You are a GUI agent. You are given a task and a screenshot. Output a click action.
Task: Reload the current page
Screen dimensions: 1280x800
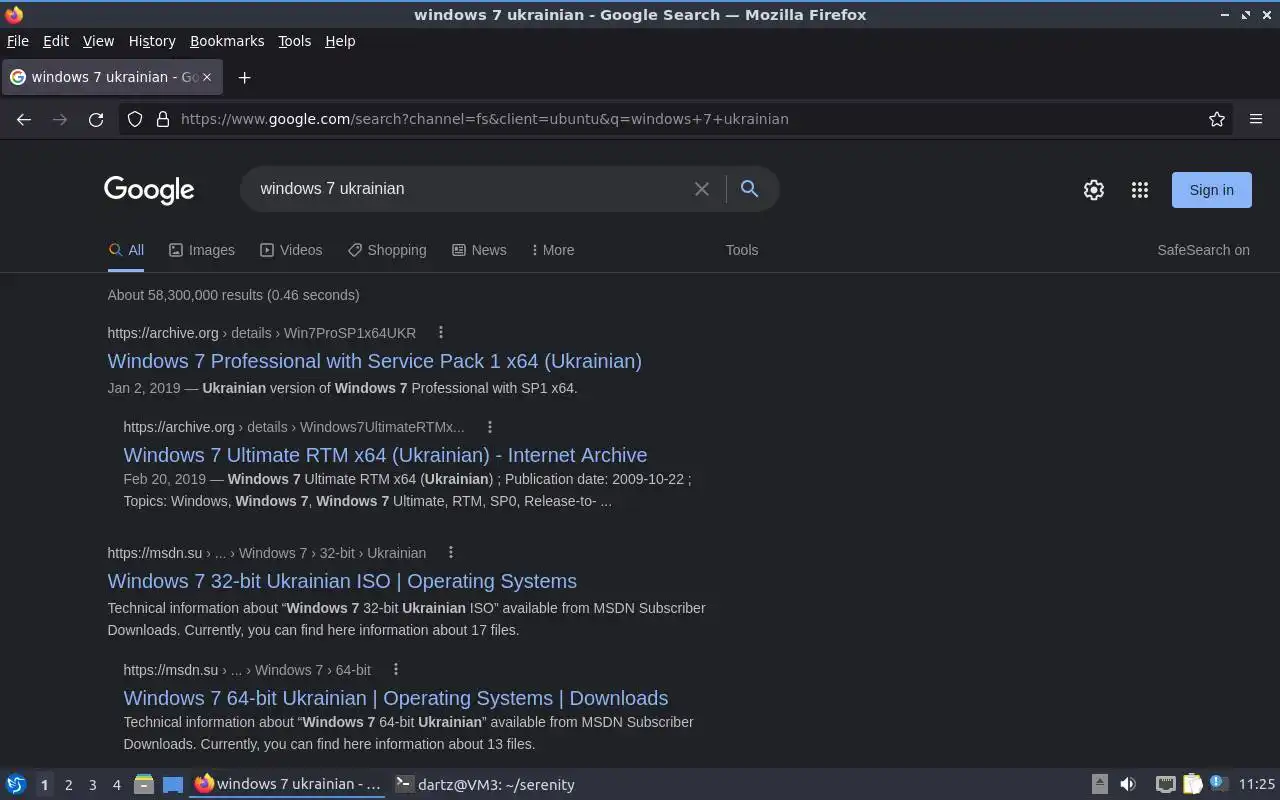click(96, 119)
